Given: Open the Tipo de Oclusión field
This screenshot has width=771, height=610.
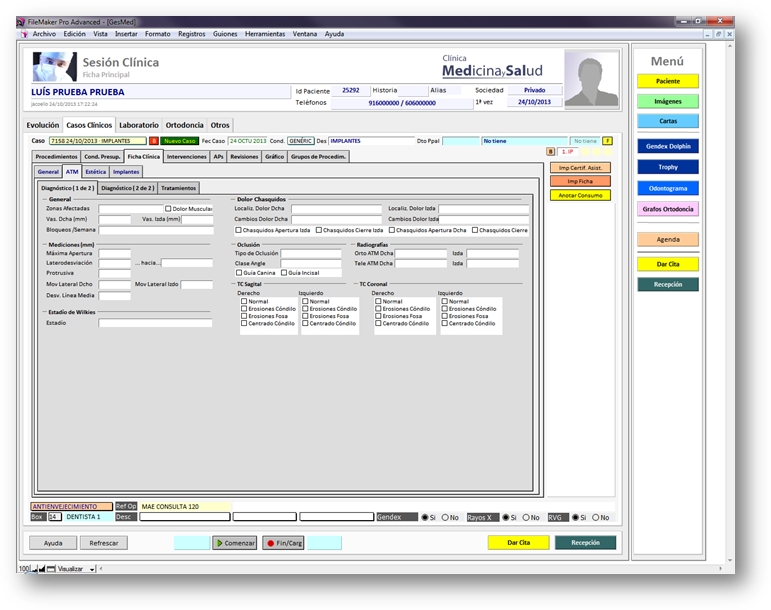Looking at the screenshot, I should tap(311, 254).
